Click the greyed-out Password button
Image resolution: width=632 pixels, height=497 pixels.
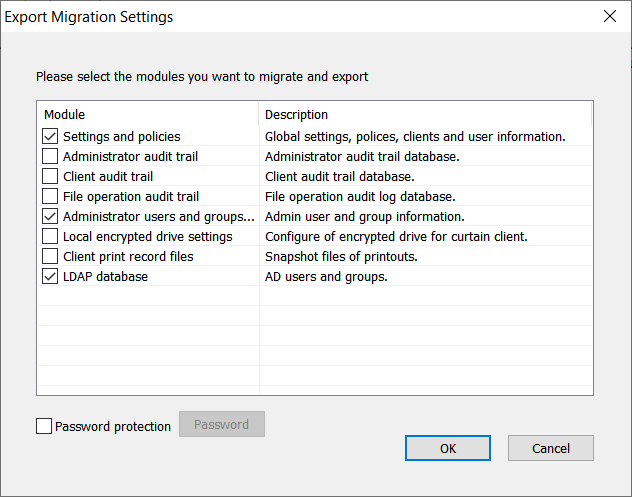221,424
